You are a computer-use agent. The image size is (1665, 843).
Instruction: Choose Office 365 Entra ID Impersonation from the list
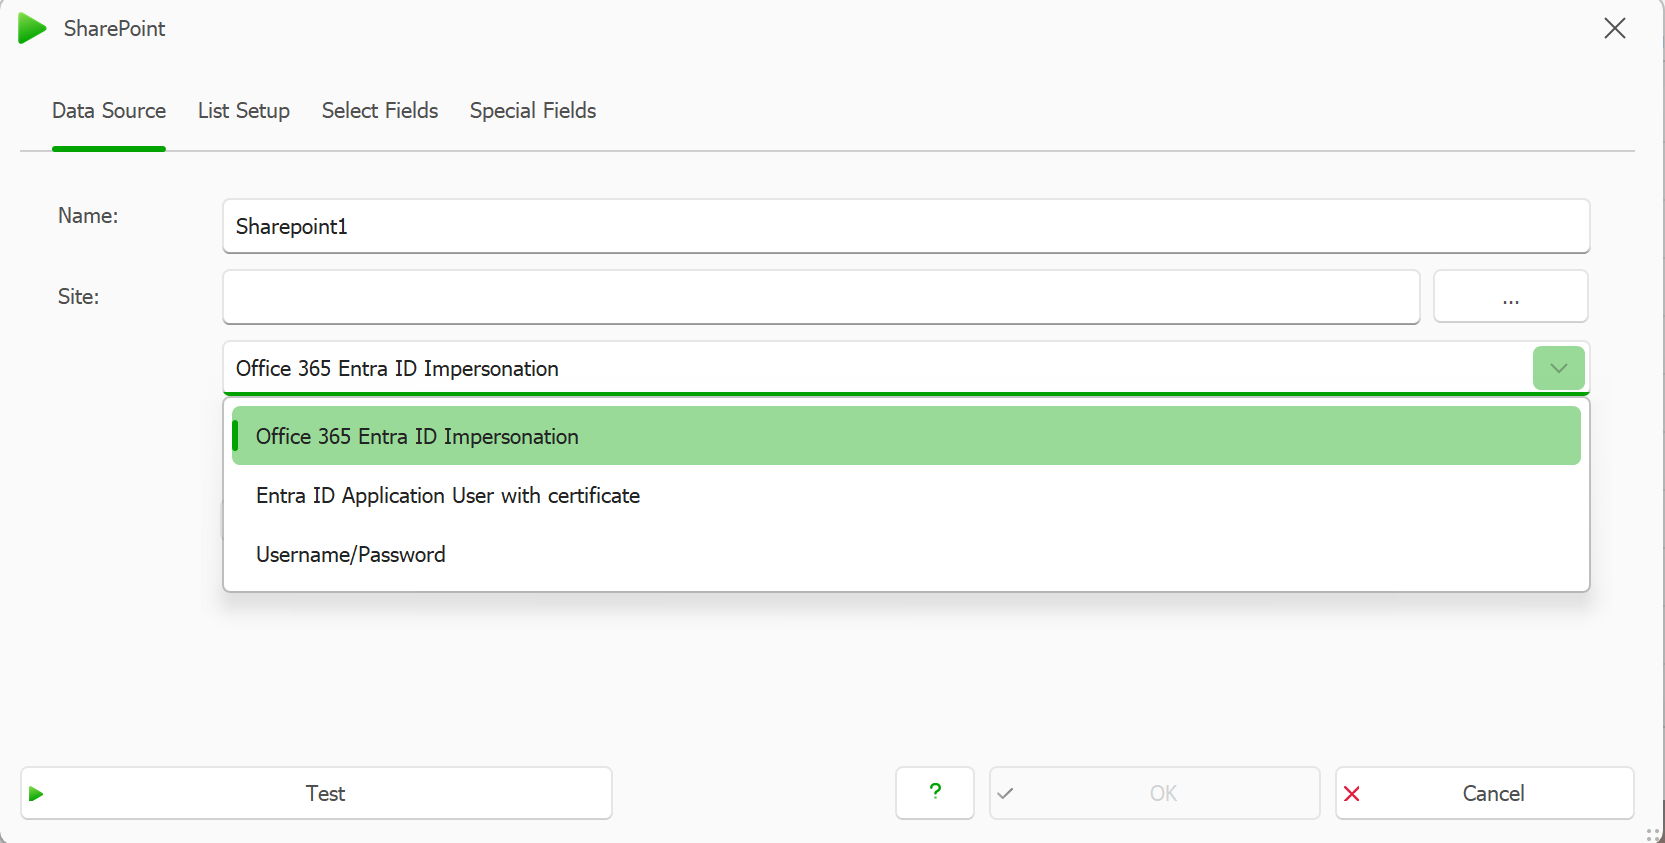tap(906, 436)
